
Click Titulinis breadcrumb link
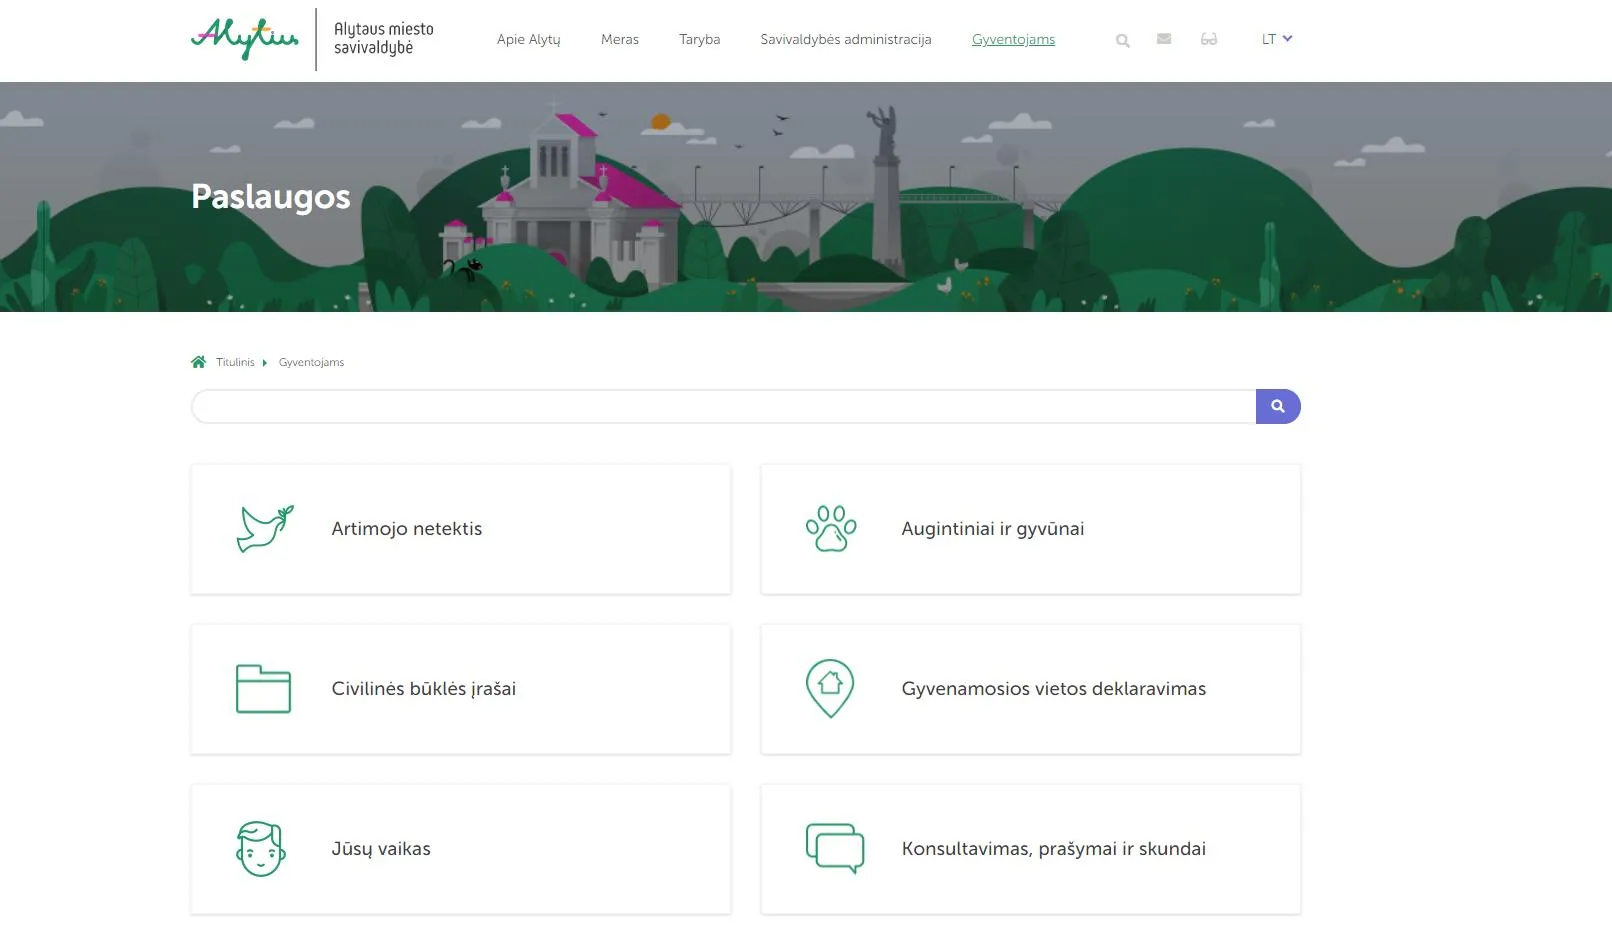click(235, 362)
